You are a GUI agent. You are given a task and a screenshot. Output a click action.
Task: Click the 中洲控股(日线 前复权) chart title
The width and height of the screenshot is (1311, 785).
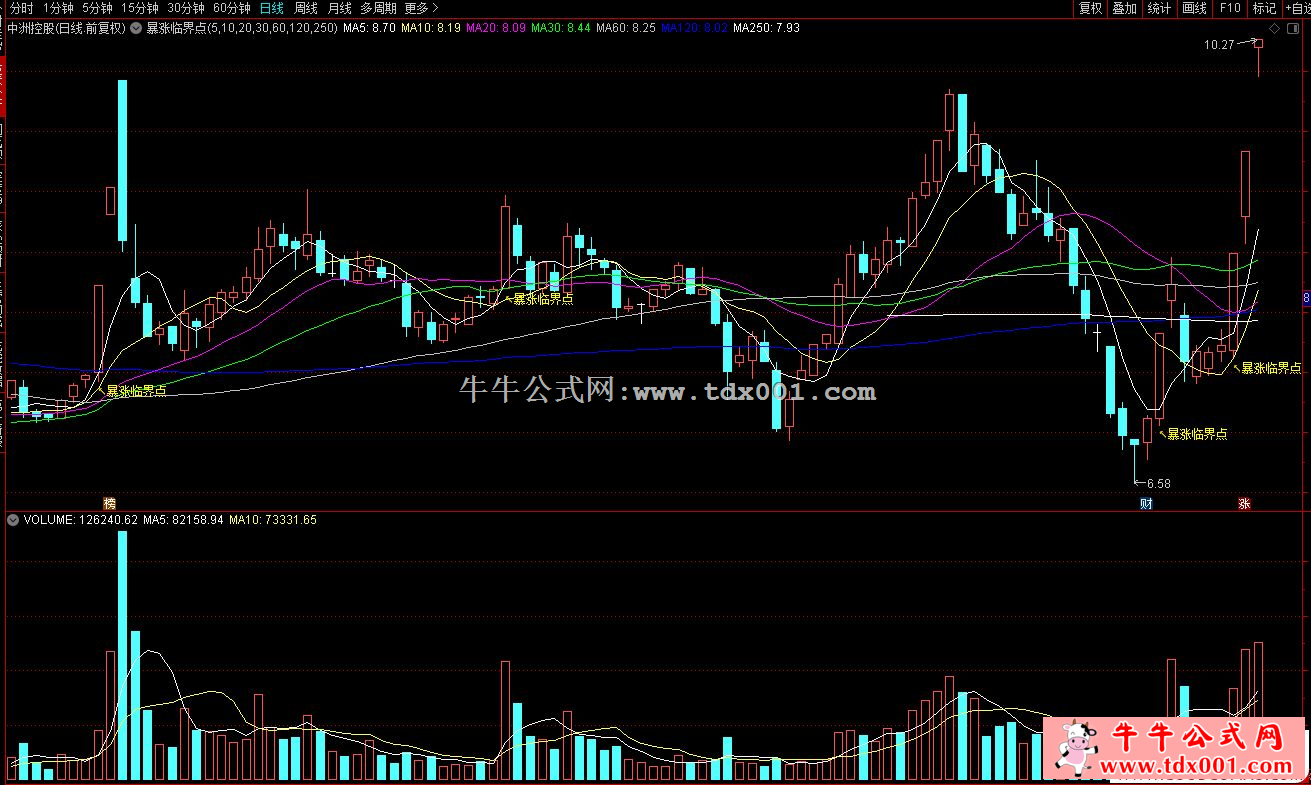[68, 28]
